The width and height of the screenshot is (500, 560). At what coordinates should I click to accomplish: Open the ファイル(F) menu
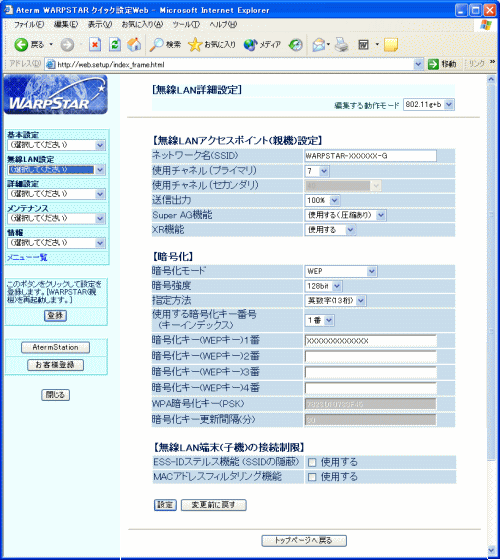pyautogui.click(x=29, y=24)
